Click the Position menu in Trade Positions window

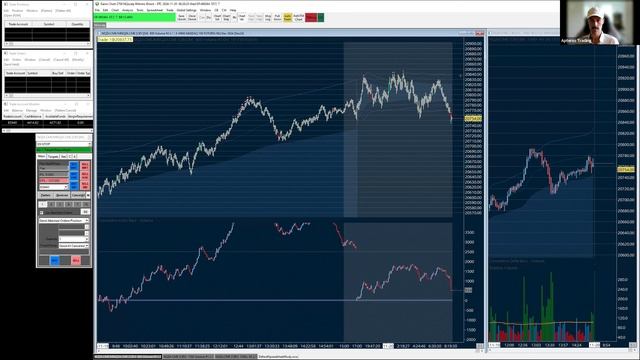[x=18, y=11]
